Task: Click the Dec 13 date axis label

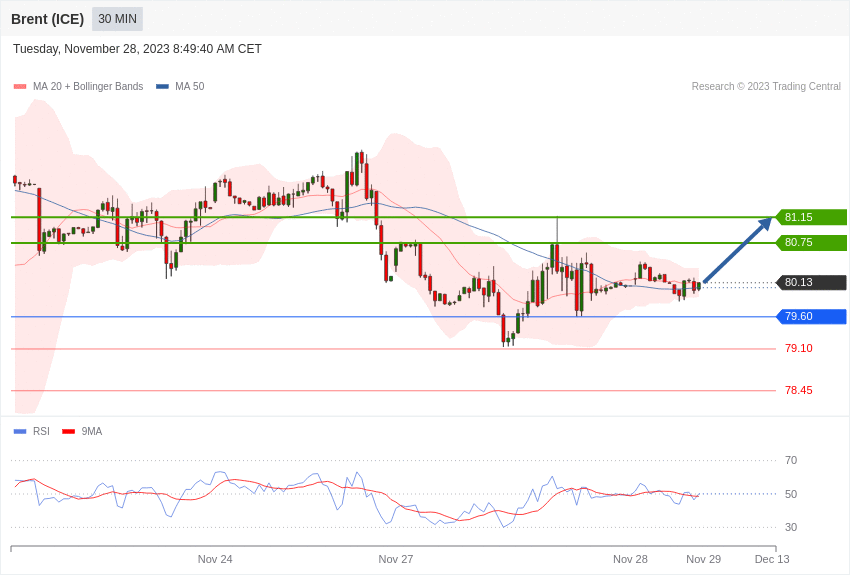Action: click(x=772, y=559)
